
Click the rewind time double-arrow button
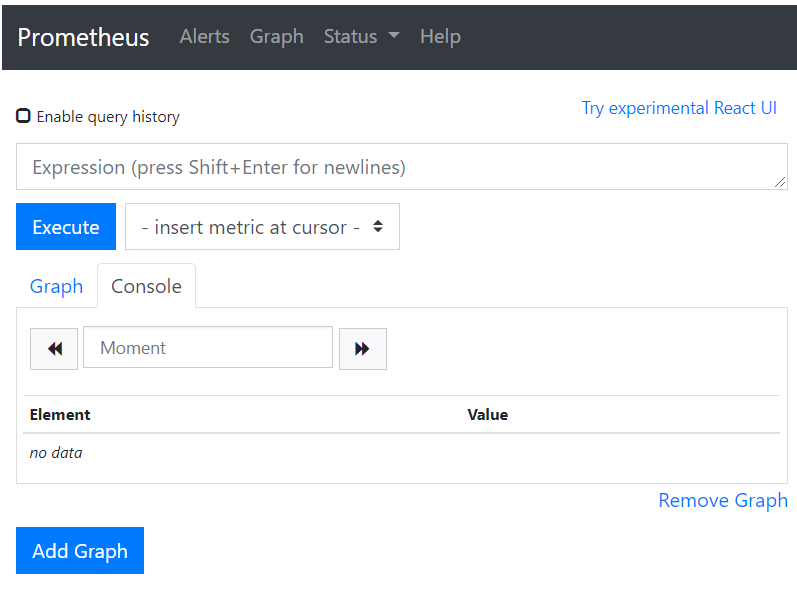[x=54, y=349]
